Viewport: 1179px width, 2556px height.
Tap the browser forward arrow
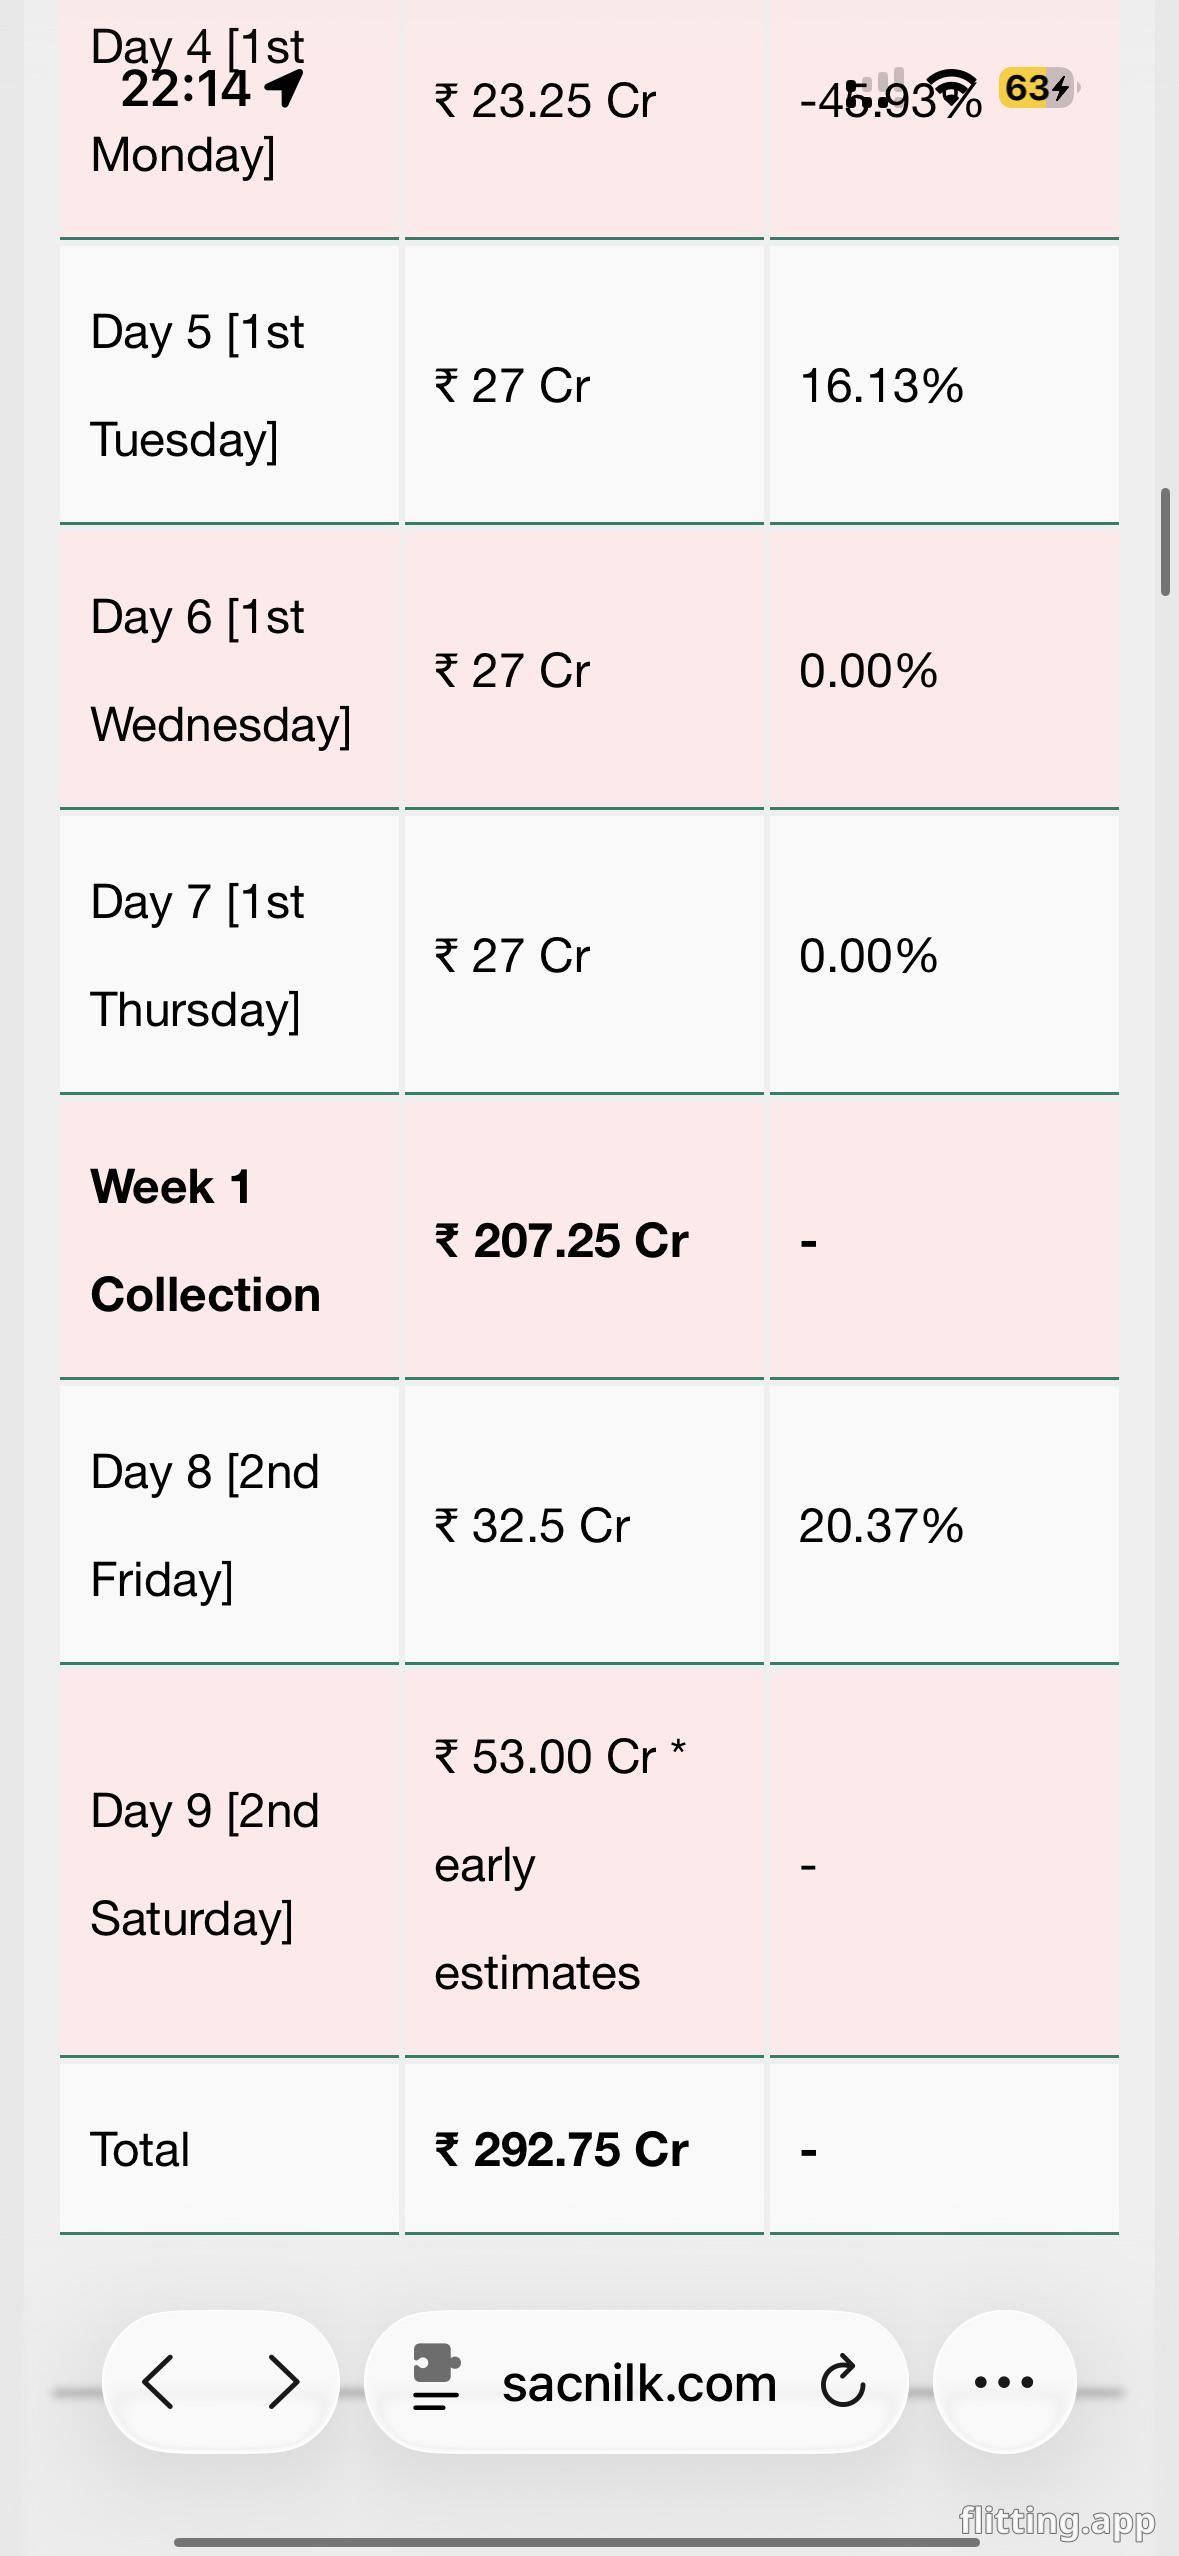(284, 2381)
